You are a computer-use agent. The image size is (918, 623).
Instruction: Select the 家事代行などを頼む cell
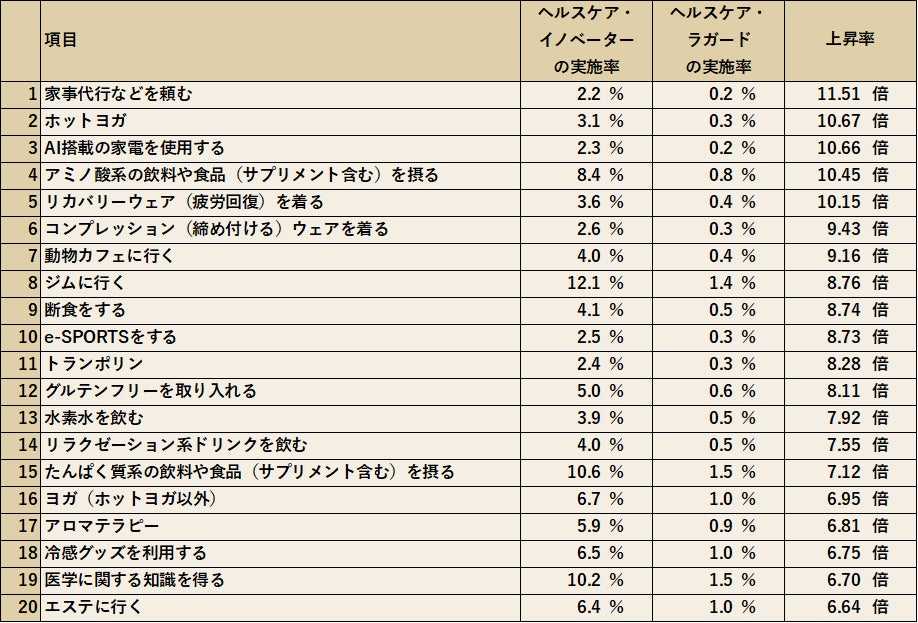coord(280,94)
